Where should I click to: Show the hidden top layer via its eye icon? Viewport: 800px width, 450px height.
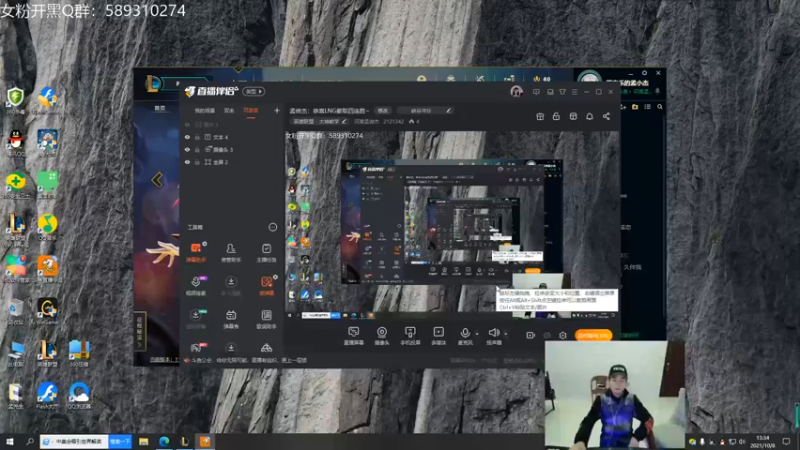coord(187,124)
